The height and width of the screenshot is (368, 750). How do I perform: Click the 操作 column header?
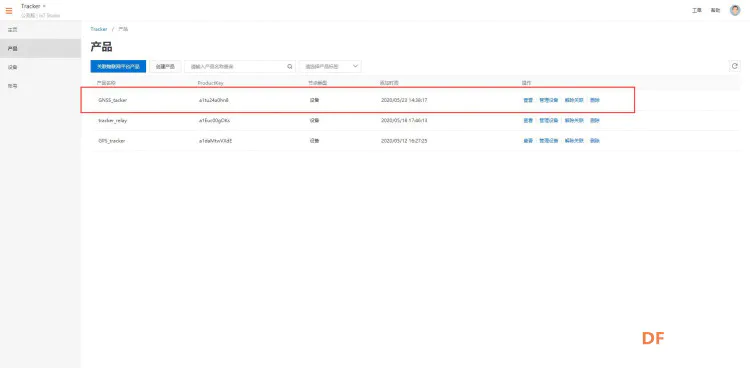tap(527, 83)
